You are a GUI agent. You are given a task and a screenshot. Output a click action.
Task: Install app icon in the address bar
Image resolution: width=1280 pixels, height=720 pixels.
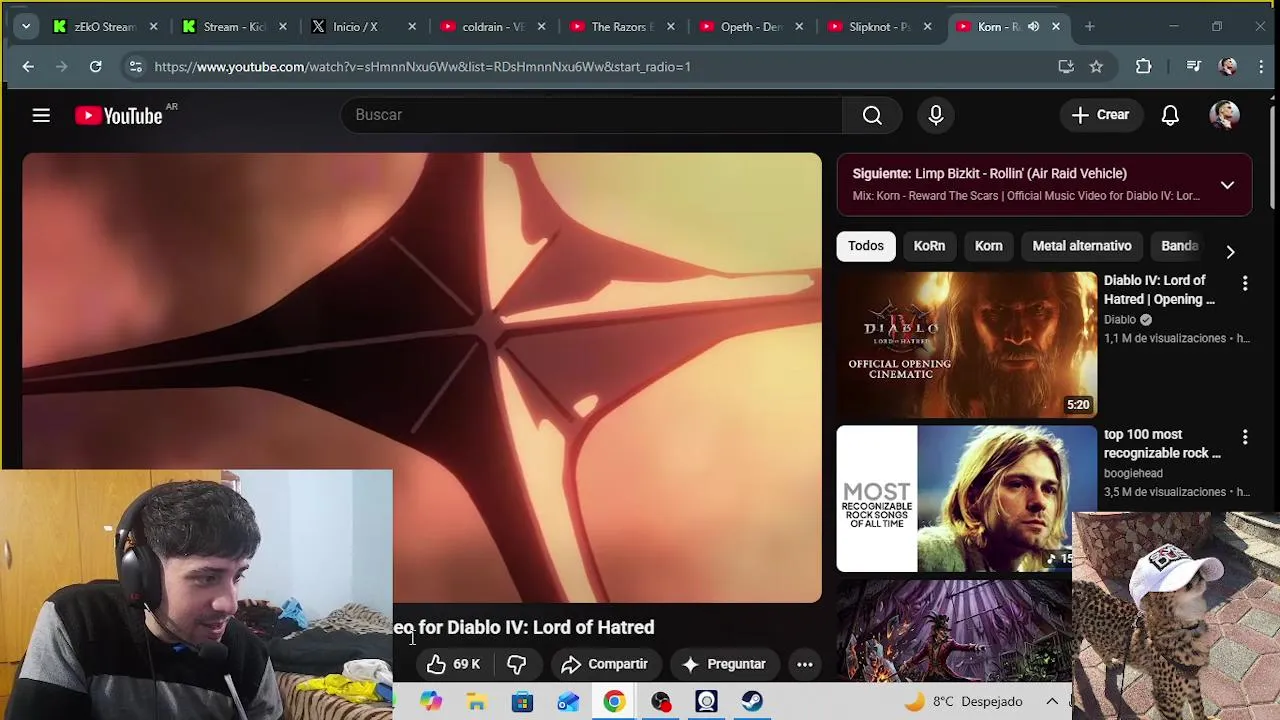[1066, 66]
